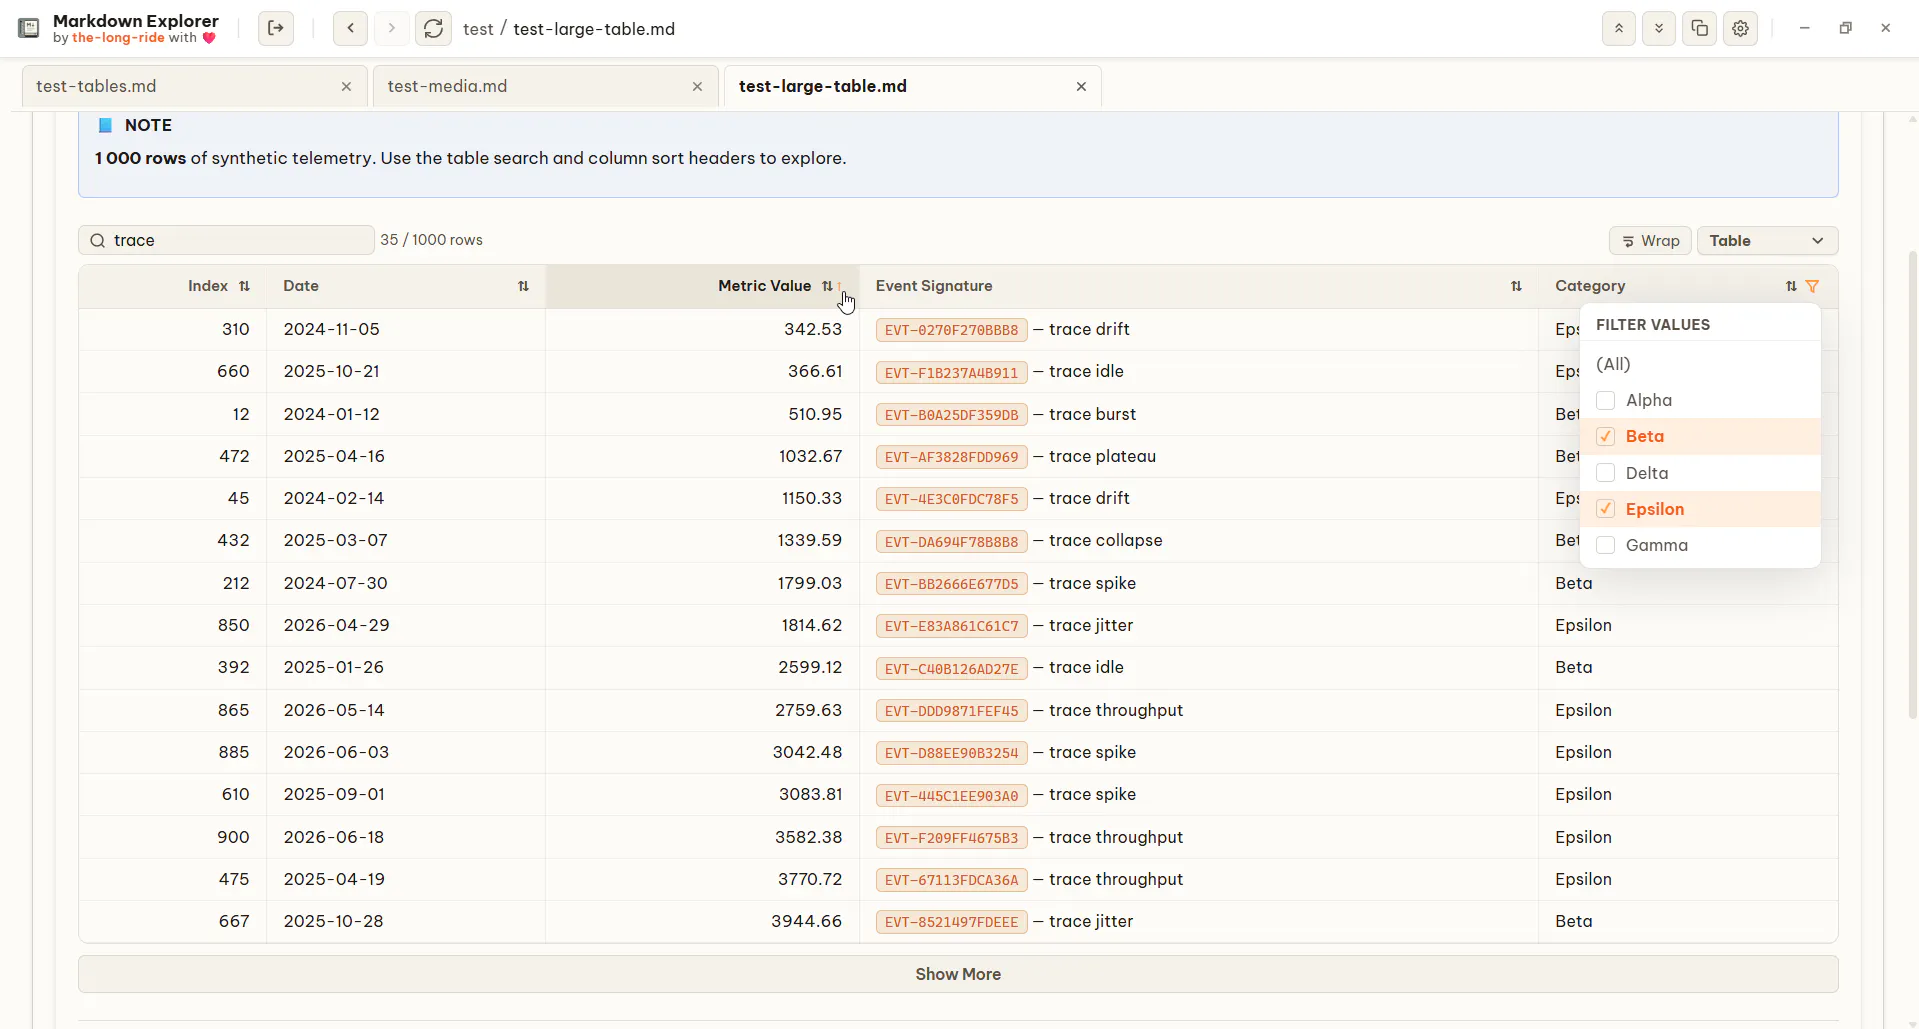Click the EVT-AF3828FDD969 signature tag
Image resolution: width=1919 pixels, height=1029 pixels.
click(x=951, y=457)
